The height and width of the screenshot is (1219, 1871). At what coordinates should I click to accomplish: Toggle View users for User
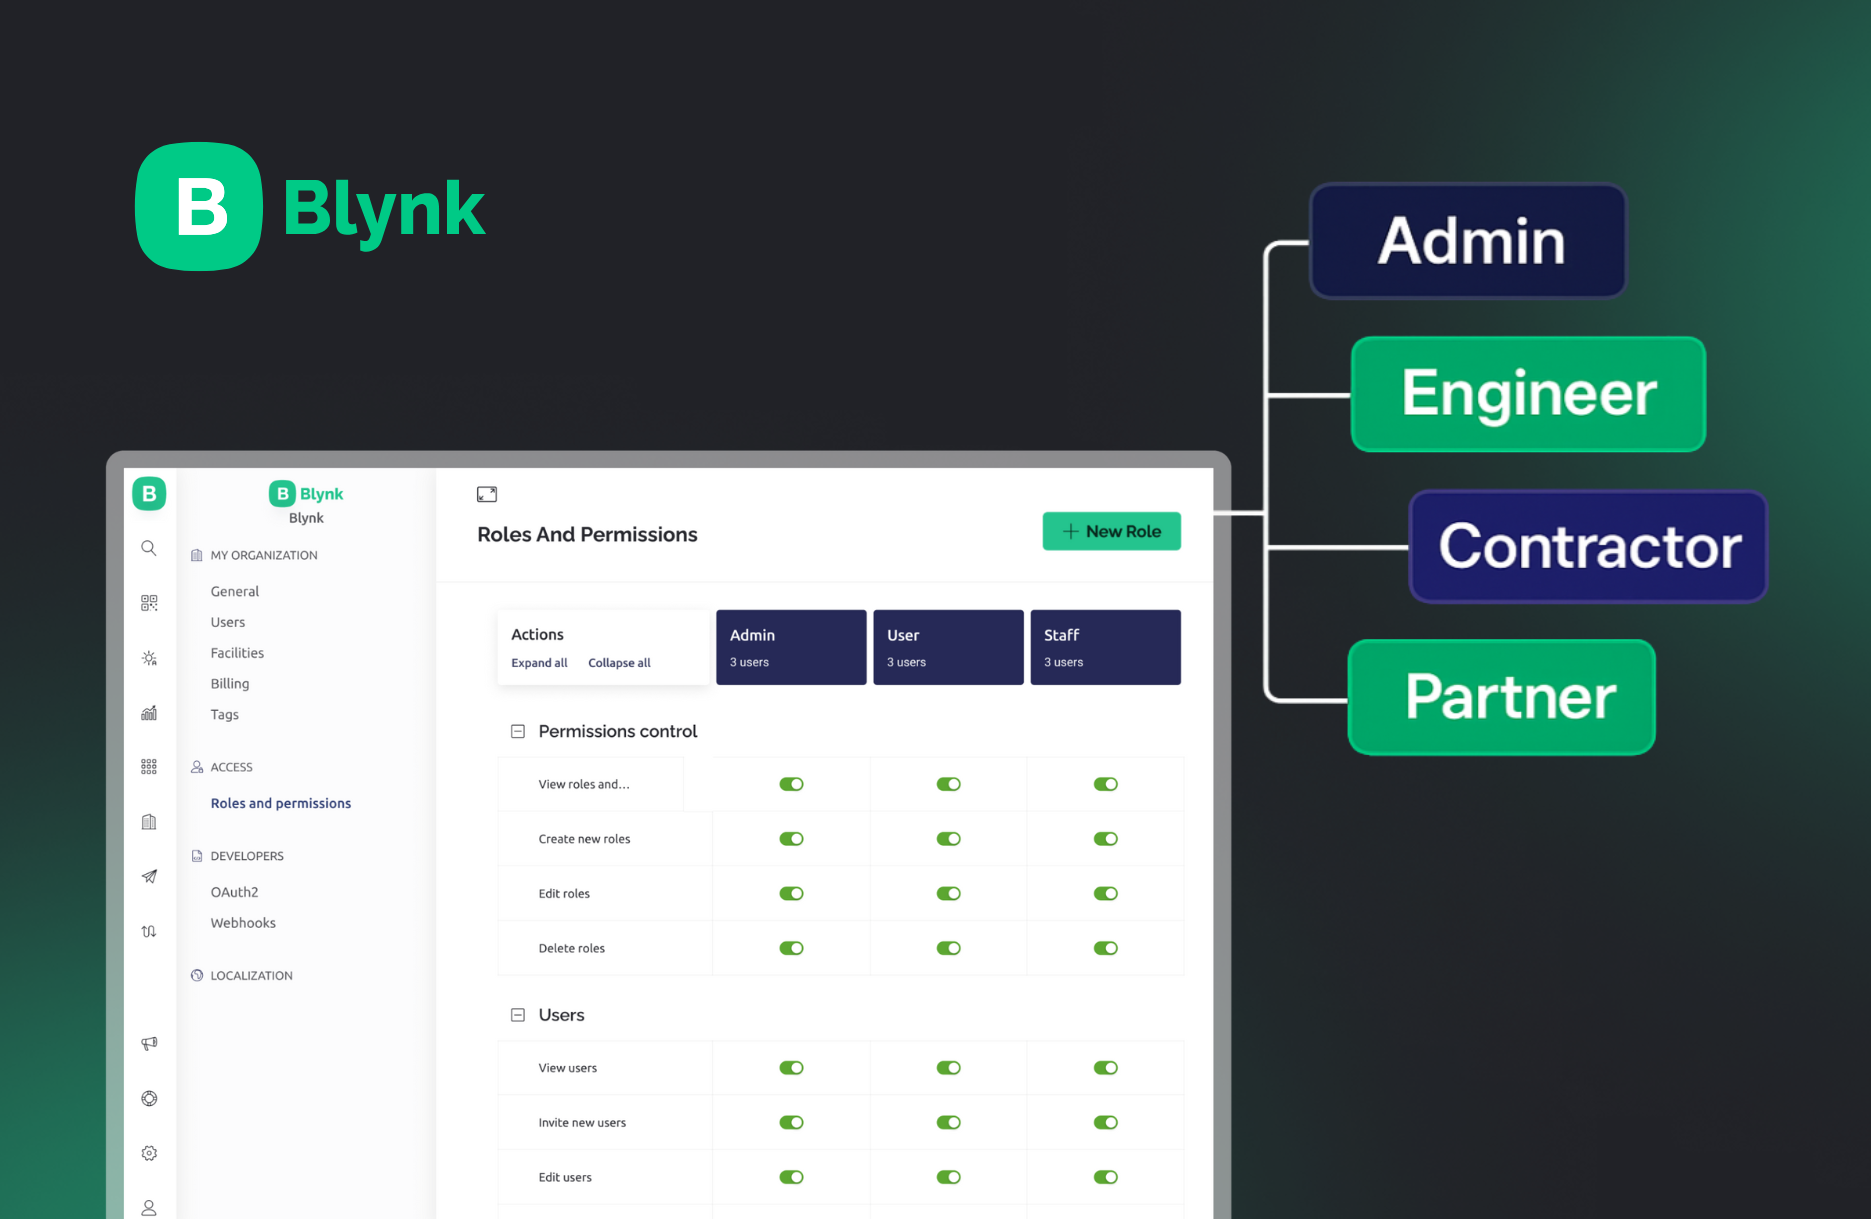(x=948, y=1068)
